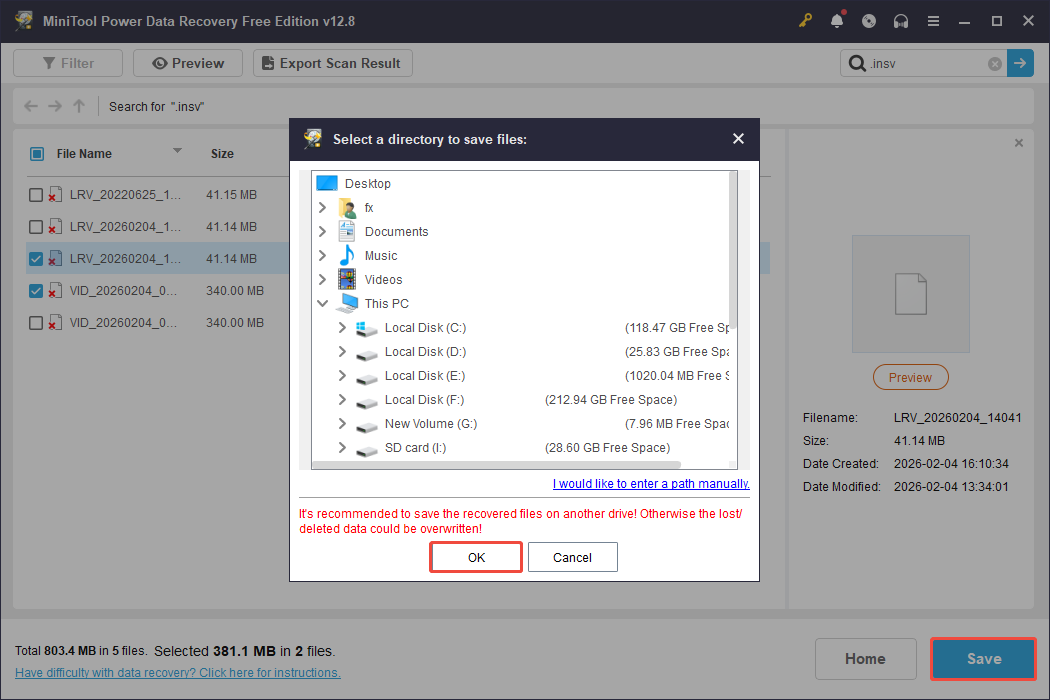Open license registration with the key icon

click(805, 20)
